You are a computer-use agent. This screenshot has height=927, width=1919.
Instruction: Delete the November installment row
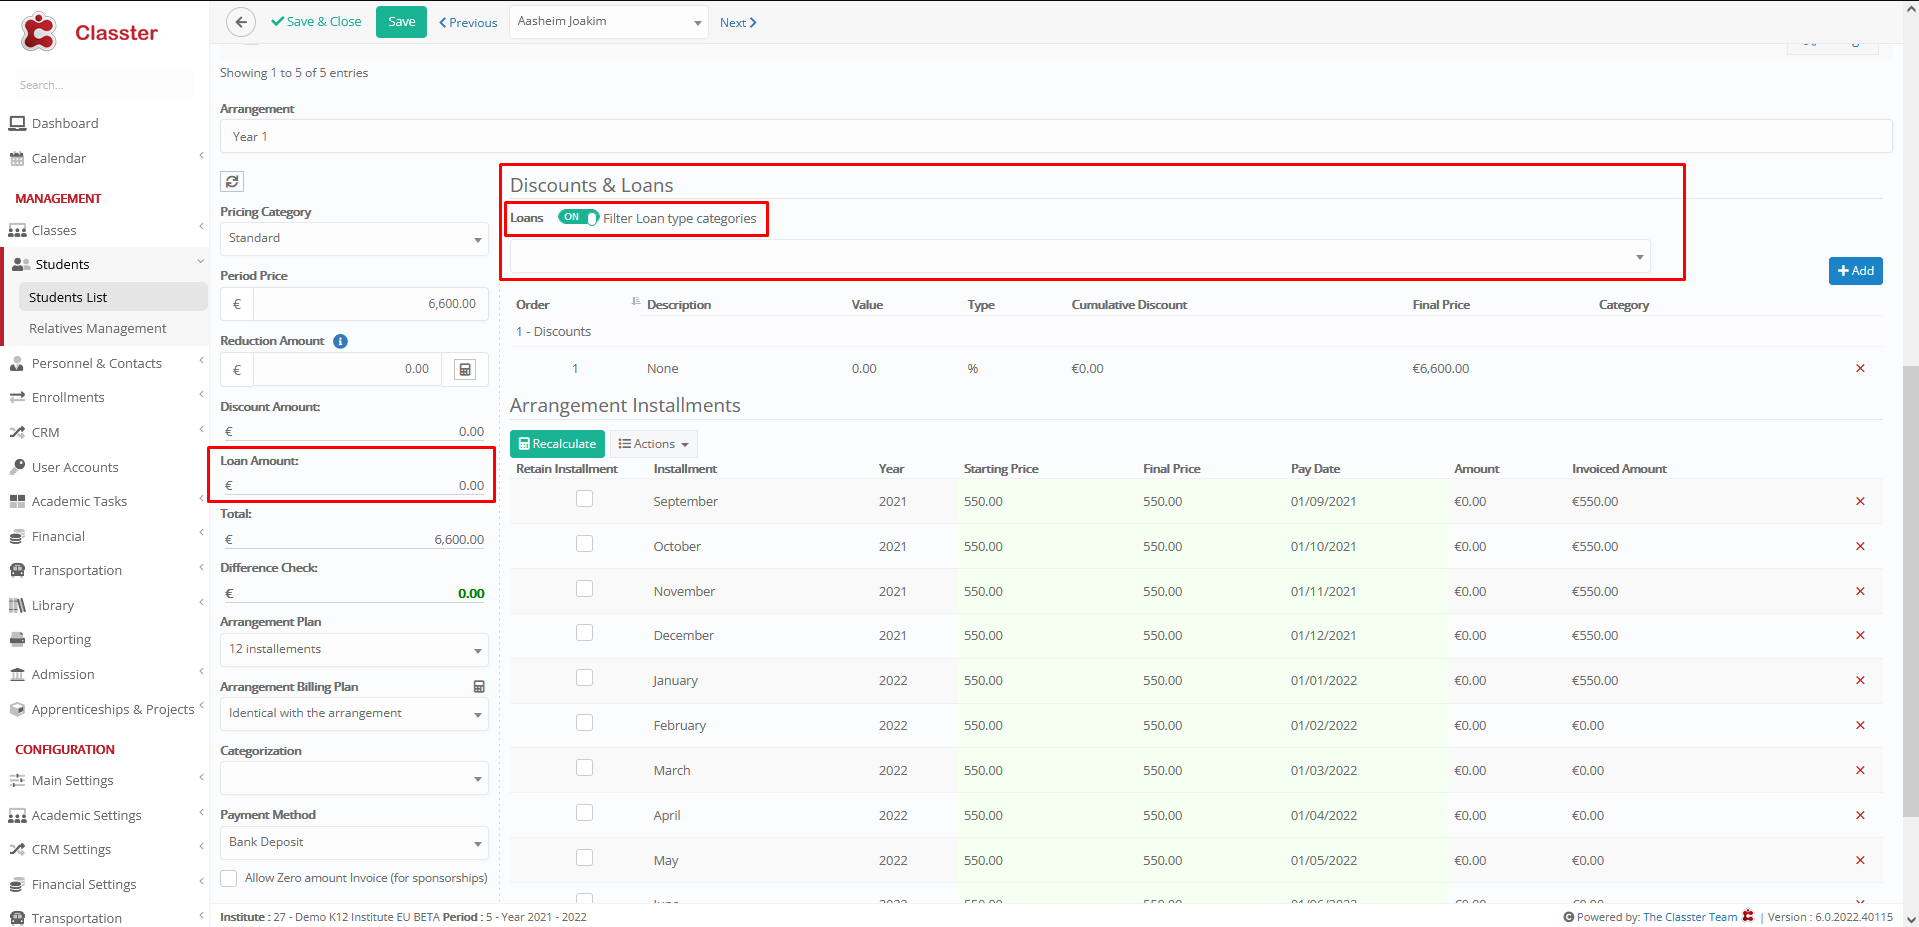tap(1860, 591)
